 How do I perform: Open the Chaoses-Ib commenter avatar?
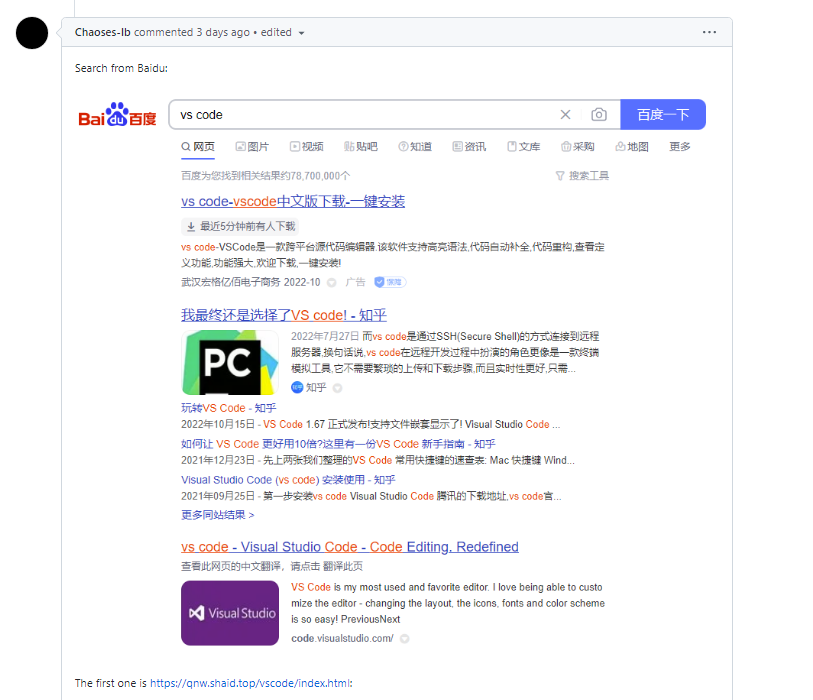click(x=32, y=33)
